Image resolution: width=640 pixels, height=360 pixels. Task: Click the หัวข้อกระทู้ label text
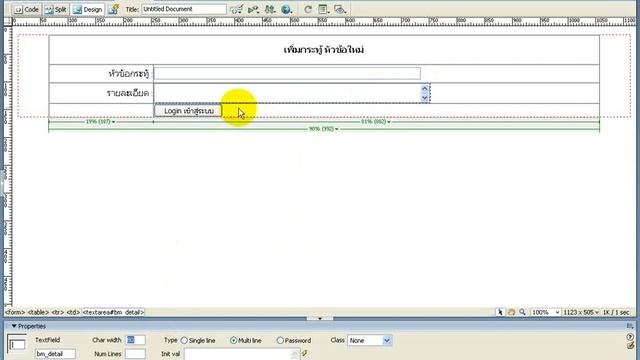(129, 74)
